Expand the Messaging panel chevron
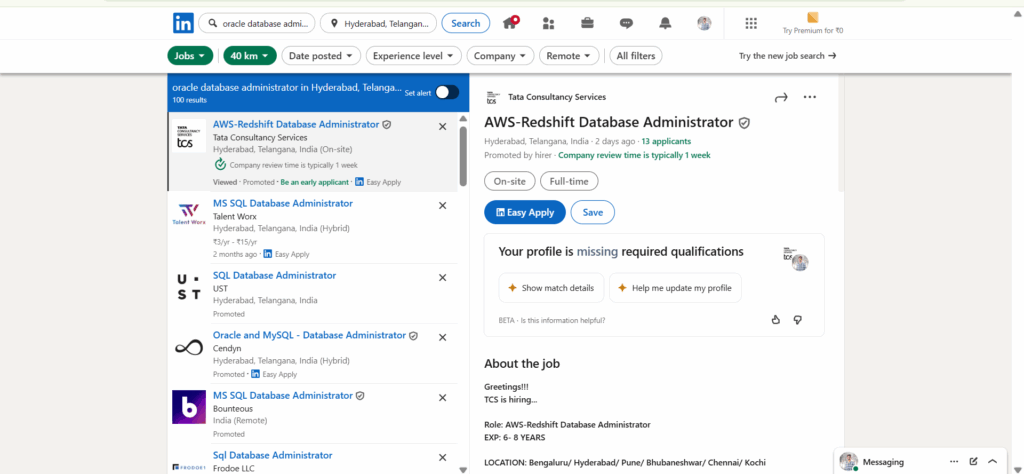 click(x=993, y=462)
